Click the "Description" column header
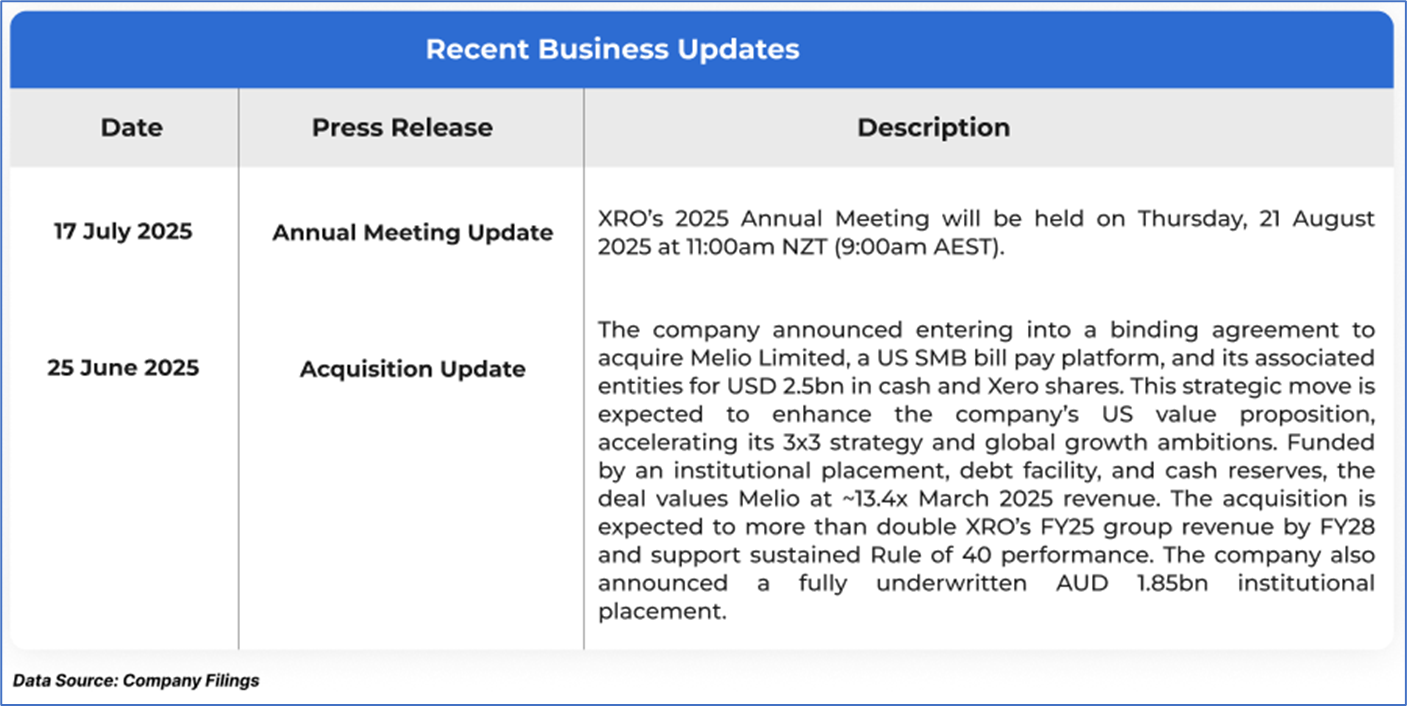Image resolution: width=1407 pixels, height=706 pixels. tap(933, 128)
